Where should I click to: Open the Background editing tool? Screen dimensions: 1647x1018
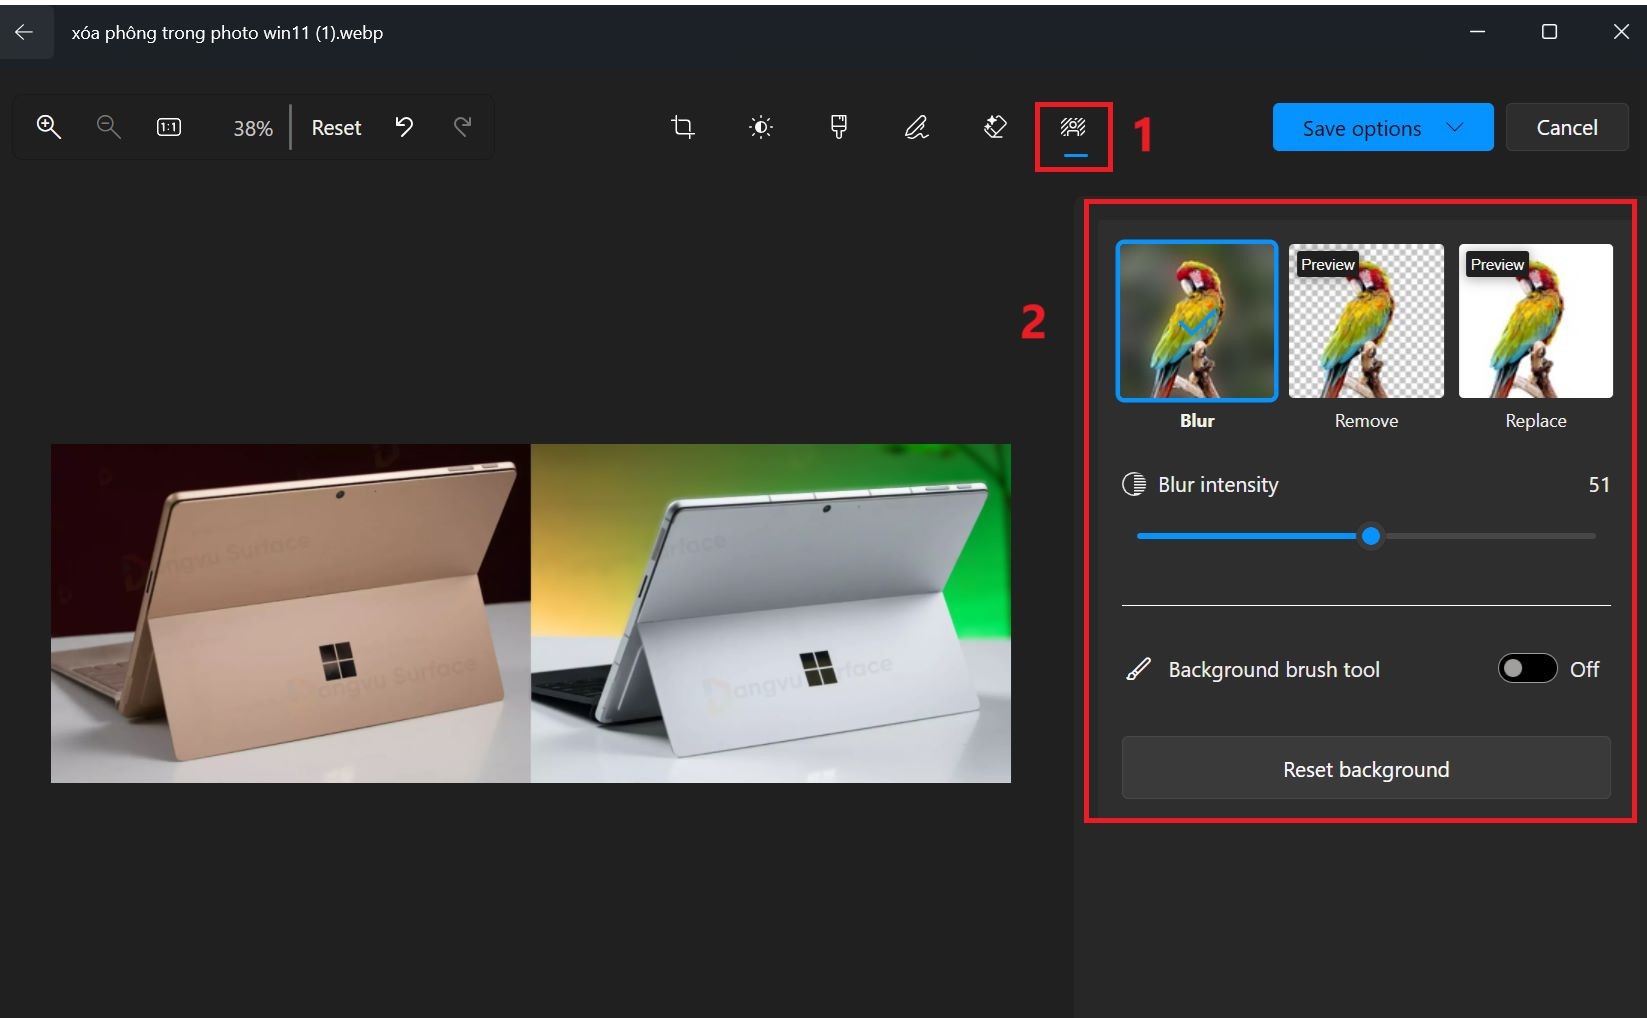tap(1072, 127)
